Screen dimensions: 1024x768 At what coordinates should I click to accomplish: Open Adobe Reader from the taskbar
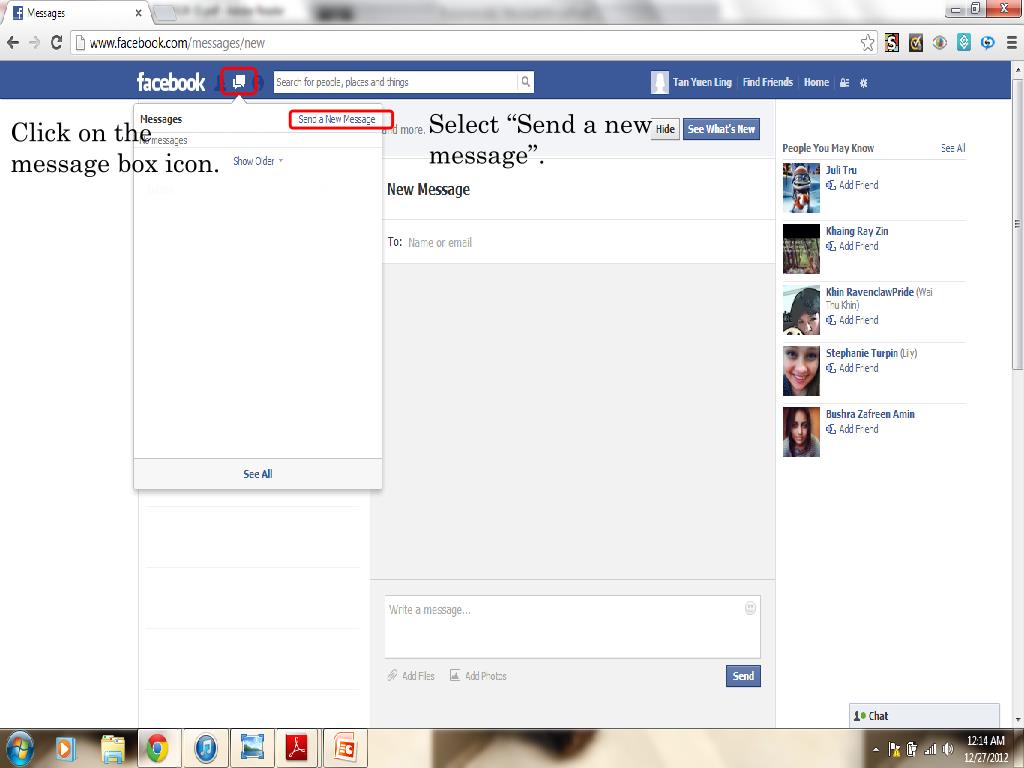coord(297,748)
